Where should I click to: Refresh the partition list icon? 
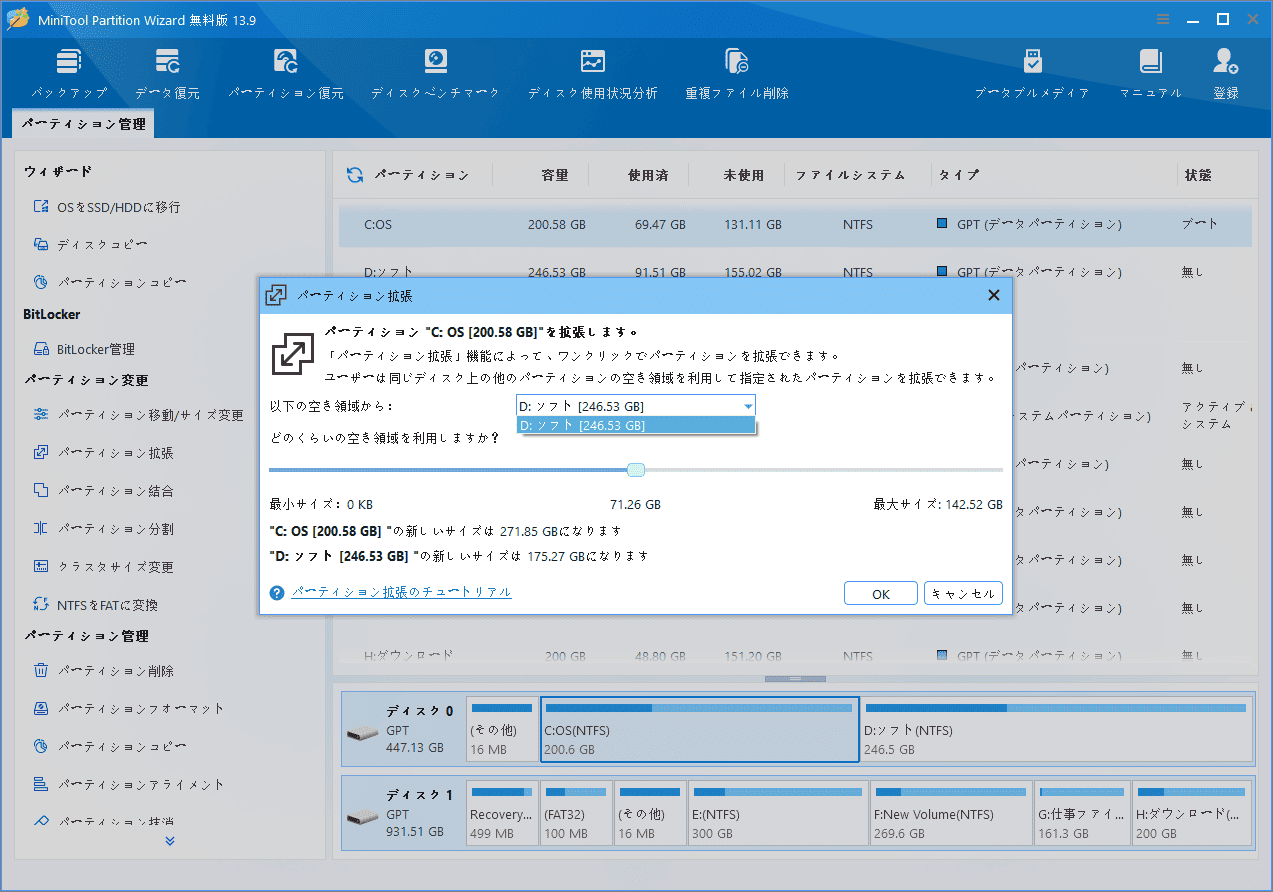coord(355,175)
